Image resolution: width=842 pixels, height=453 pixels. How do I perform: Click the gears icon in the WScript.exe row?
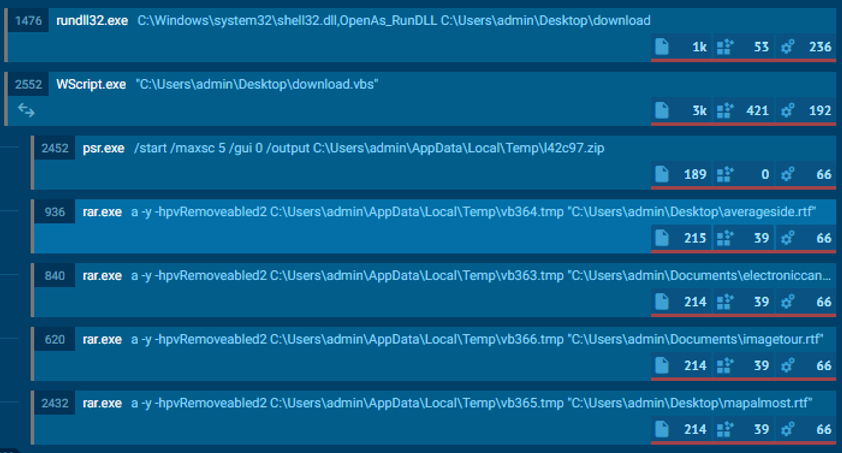pyautogui.click(x=787, y=111)
